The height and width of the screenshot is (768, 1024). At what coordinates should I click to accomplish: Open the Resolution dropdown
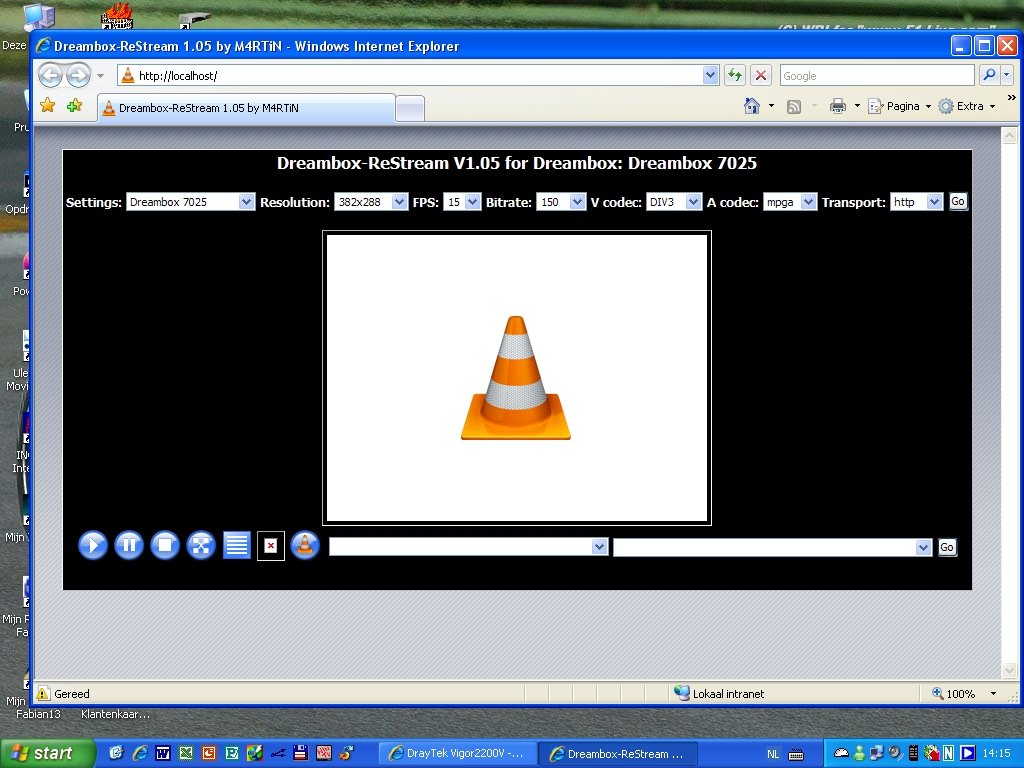pyautogui.click(x=370, y=202)
